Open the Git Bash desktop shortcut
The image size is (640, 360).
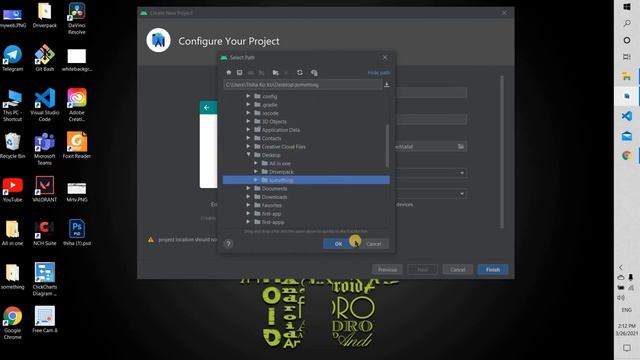tap(44, 59)
